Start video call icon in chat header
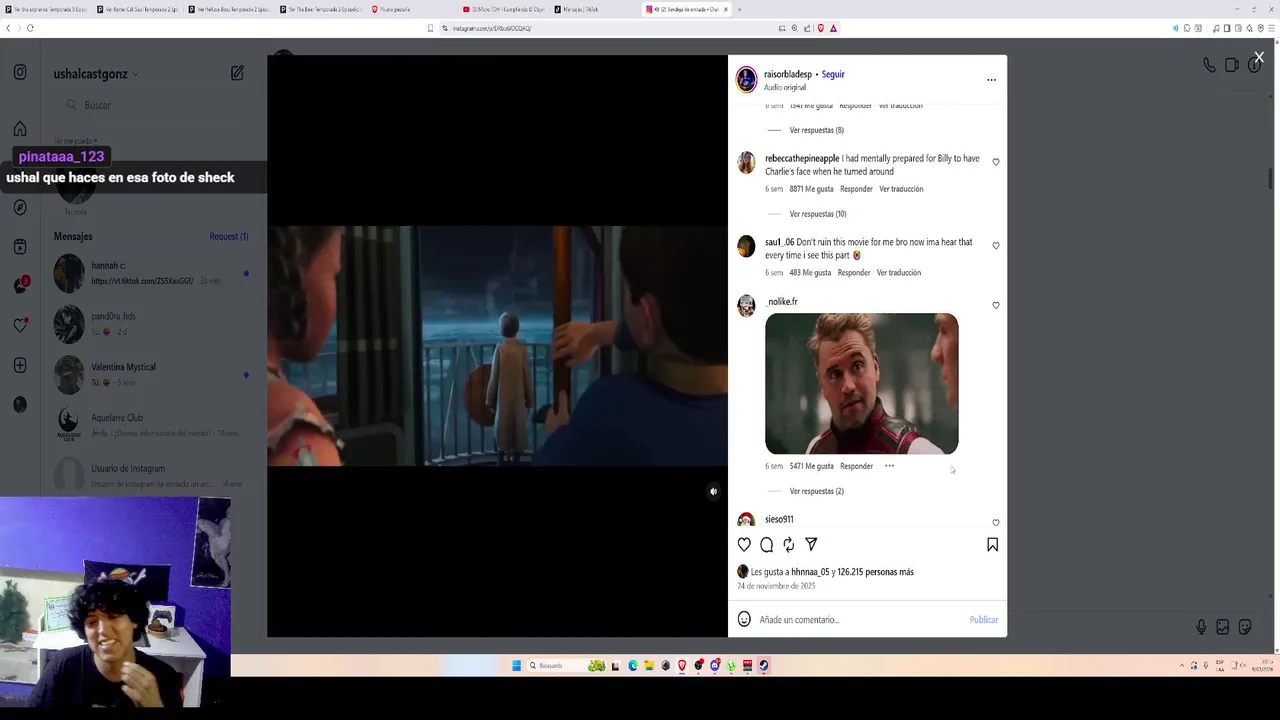1280x720 pixels. (1231, 65)
